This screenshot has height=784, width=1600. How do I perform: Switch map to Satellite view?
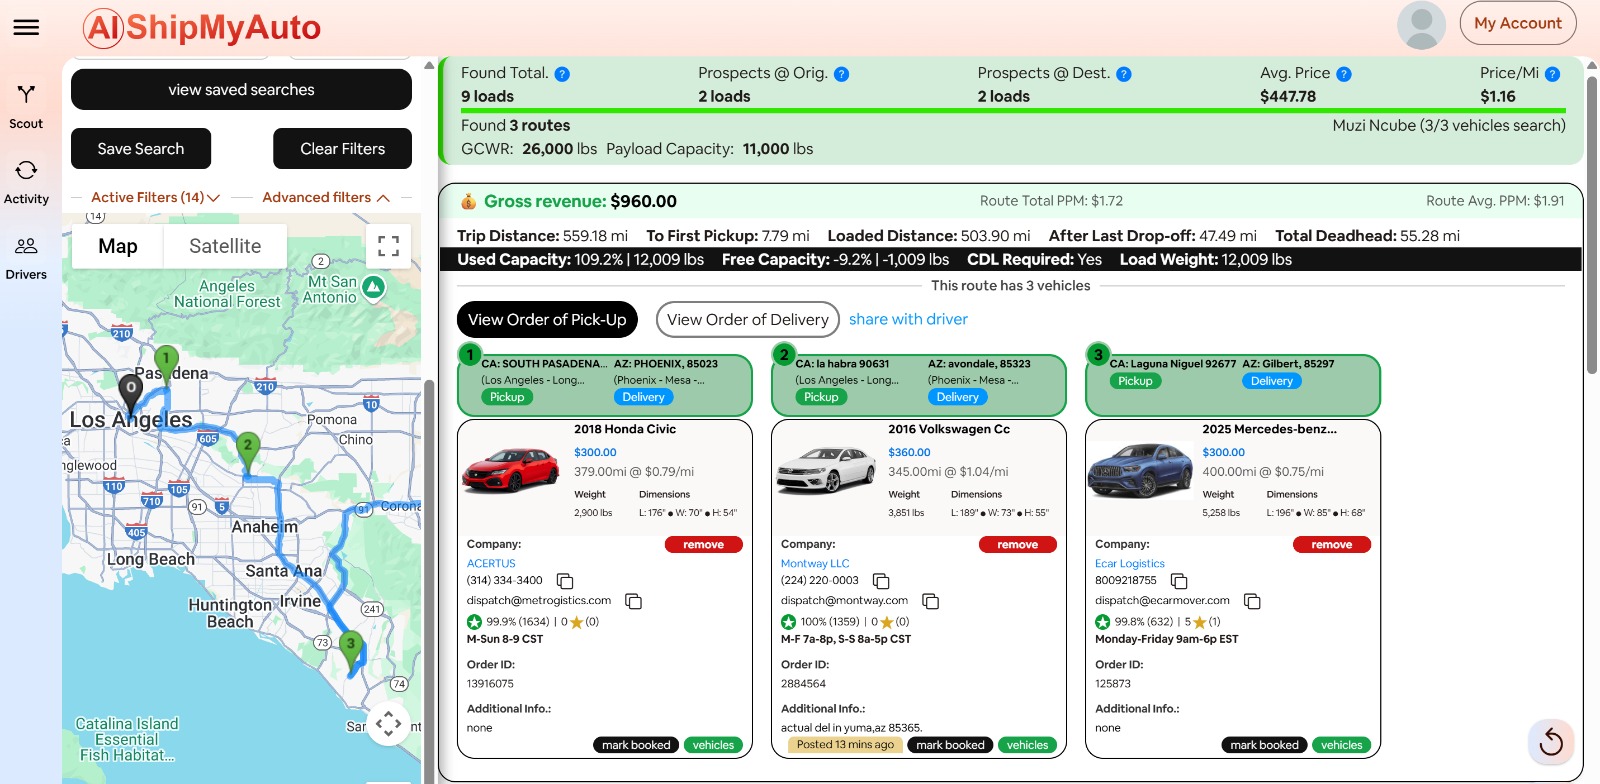225,246
